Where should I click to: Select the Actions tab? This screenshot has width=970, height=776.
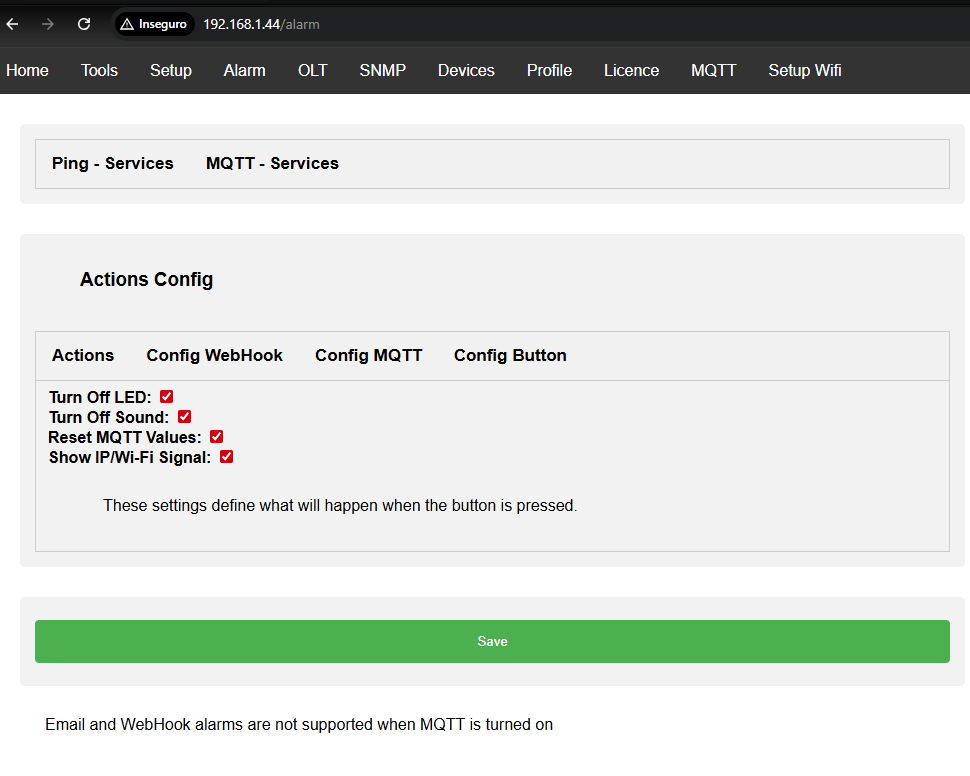coord(83,355)
